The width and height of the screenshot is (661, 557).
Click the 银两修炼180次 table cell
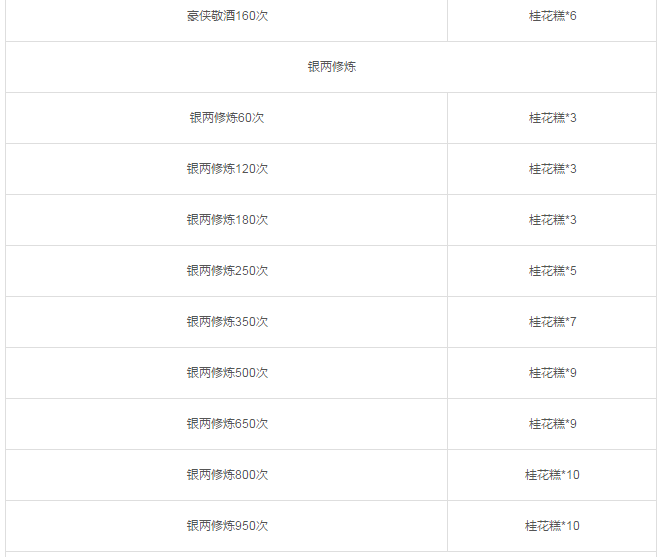(227, 220)
